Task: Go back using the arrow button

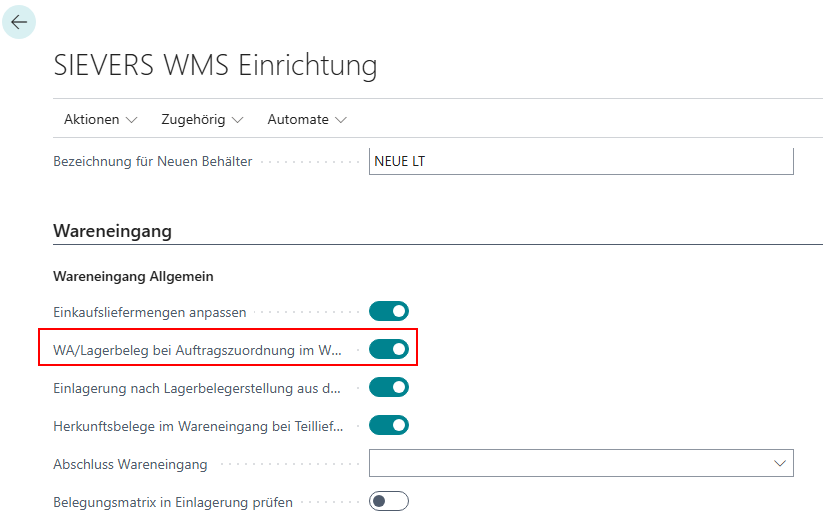Action: coord(19,22)
